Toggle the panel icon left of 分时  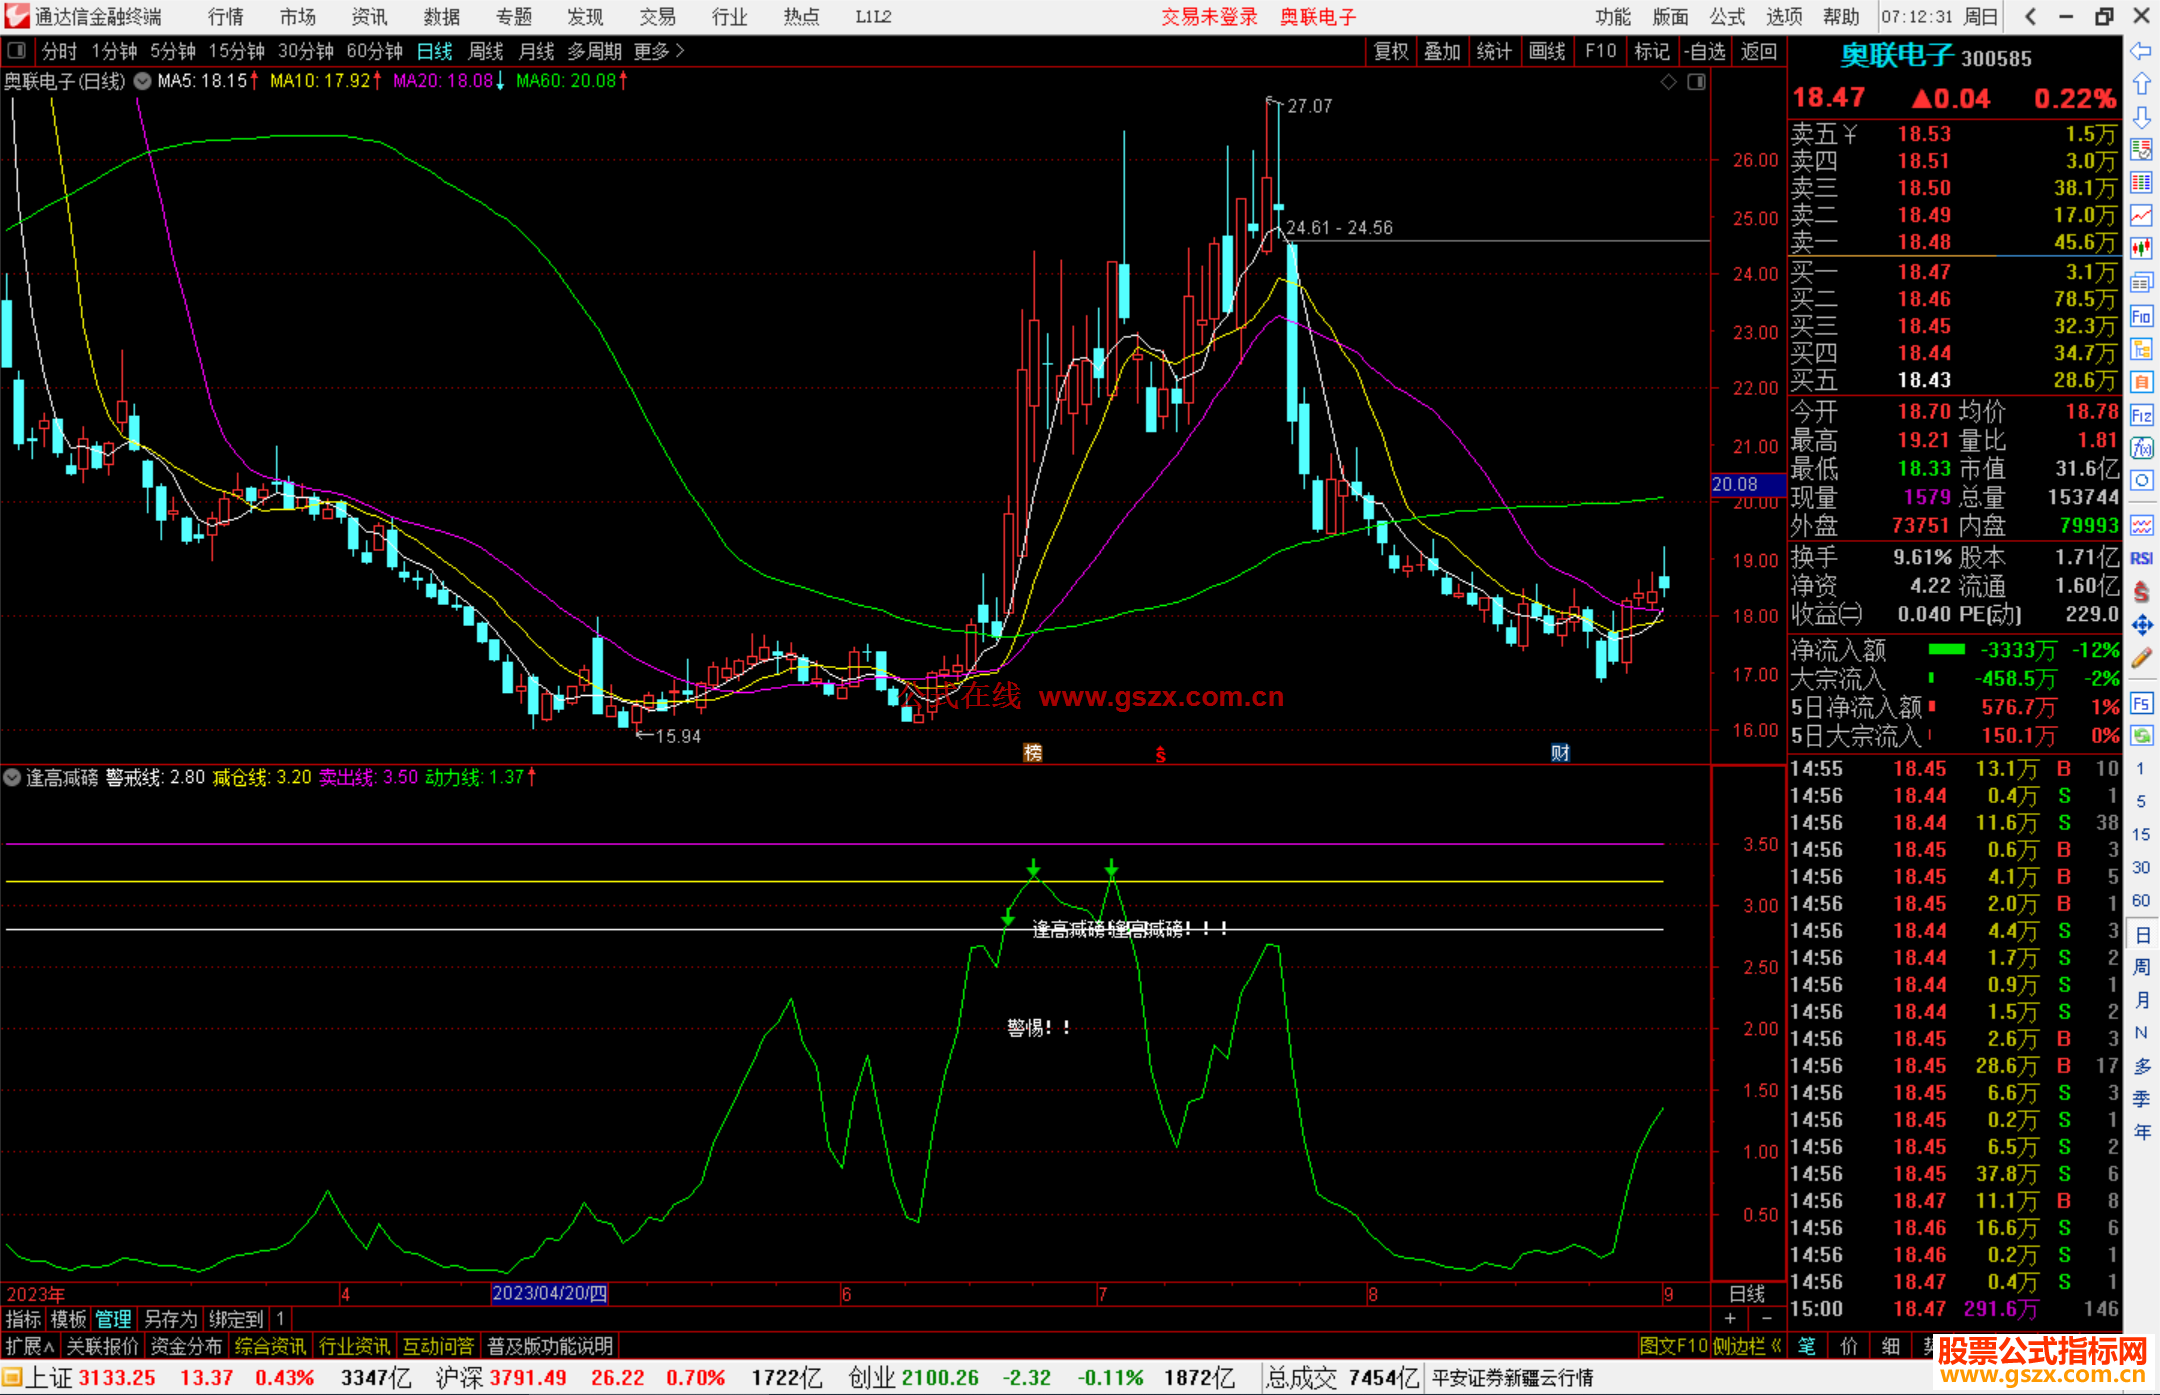(16, 50)
